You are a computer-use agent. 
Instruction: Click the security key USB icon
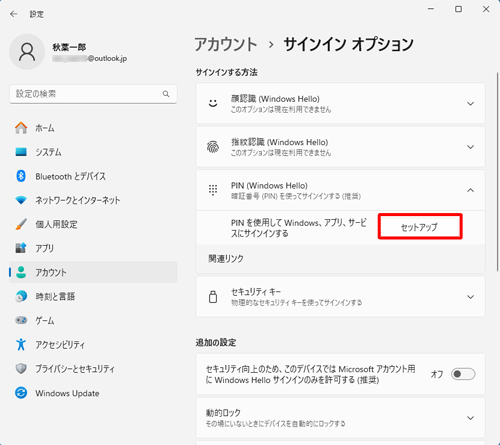[213, 297]
